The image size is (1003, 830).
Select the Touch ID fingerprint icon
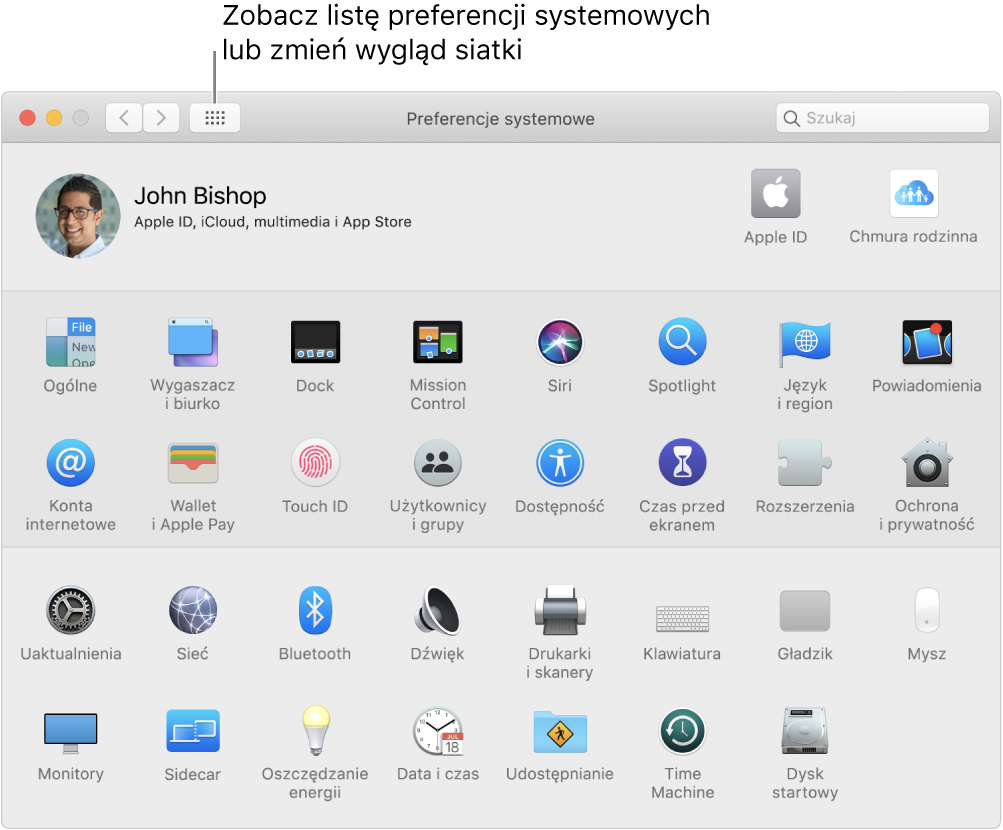click(315, 463)
